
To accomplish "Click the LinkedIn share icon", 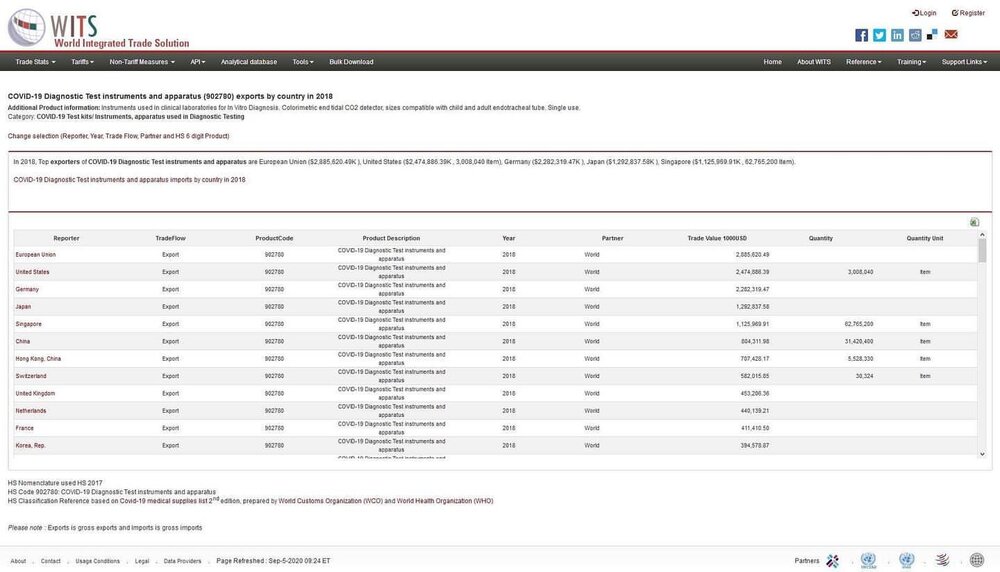I will coord(897,35).
